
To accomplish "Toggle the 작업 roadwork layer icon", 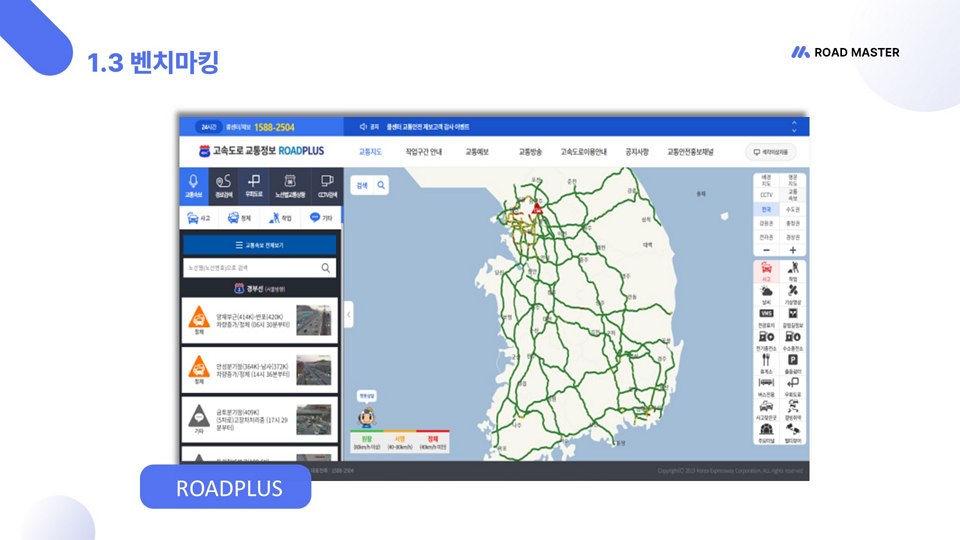I will (x=792, y=271).
